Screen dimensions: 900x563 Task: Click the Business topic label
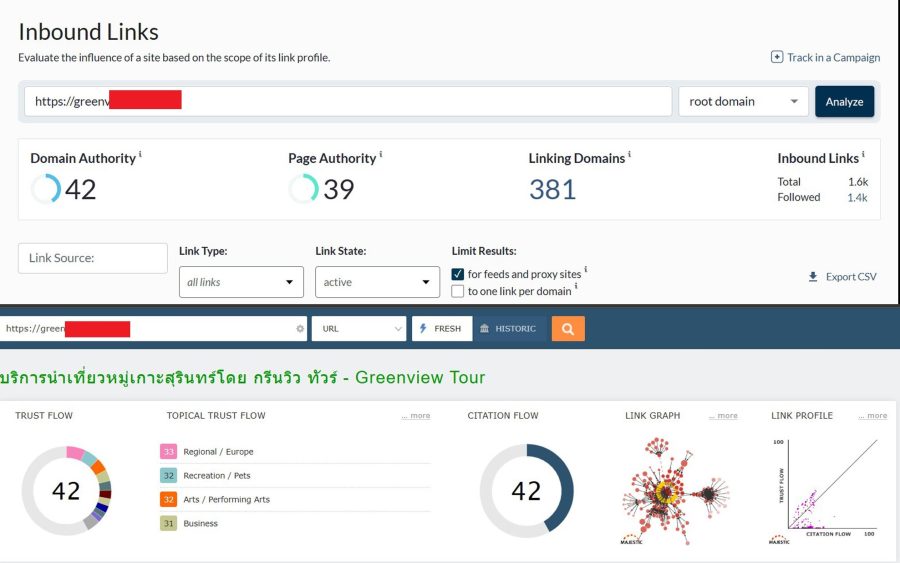click(200, 523)
